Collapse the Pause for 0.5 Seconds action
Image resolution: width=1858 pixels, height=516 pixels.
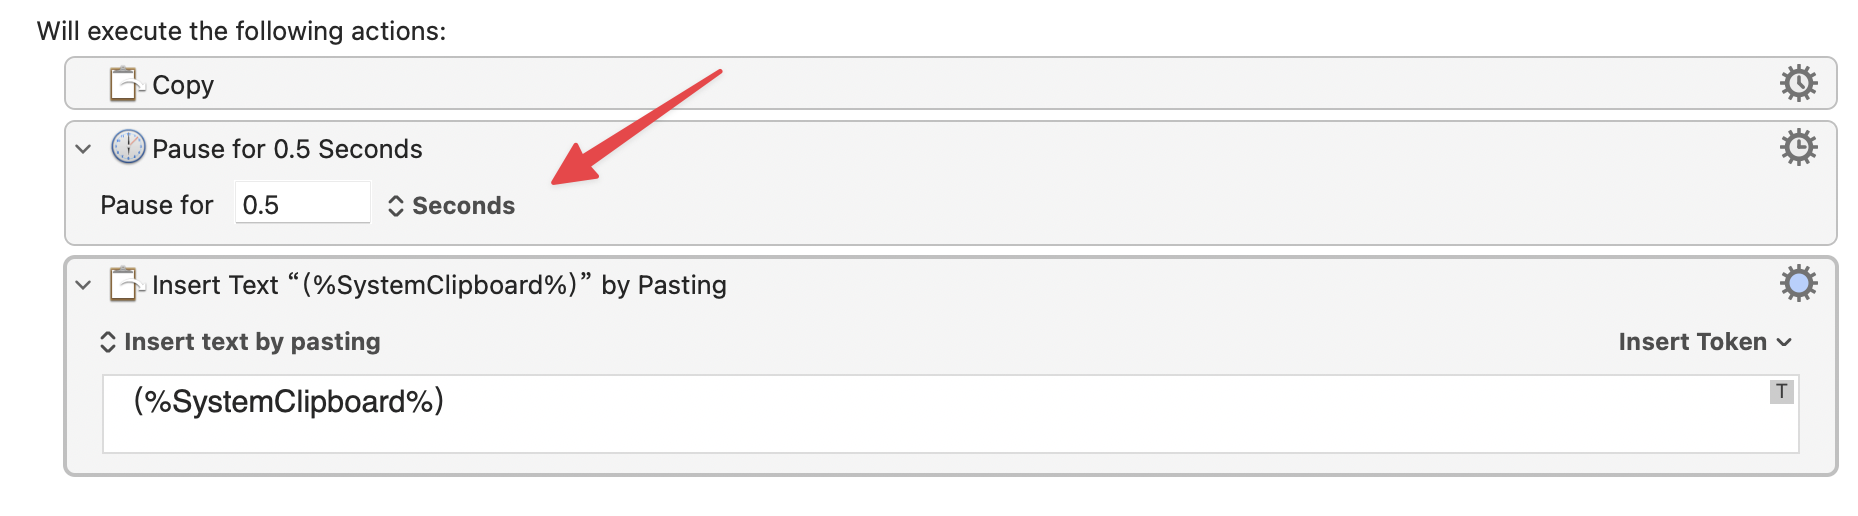(84, 149)
